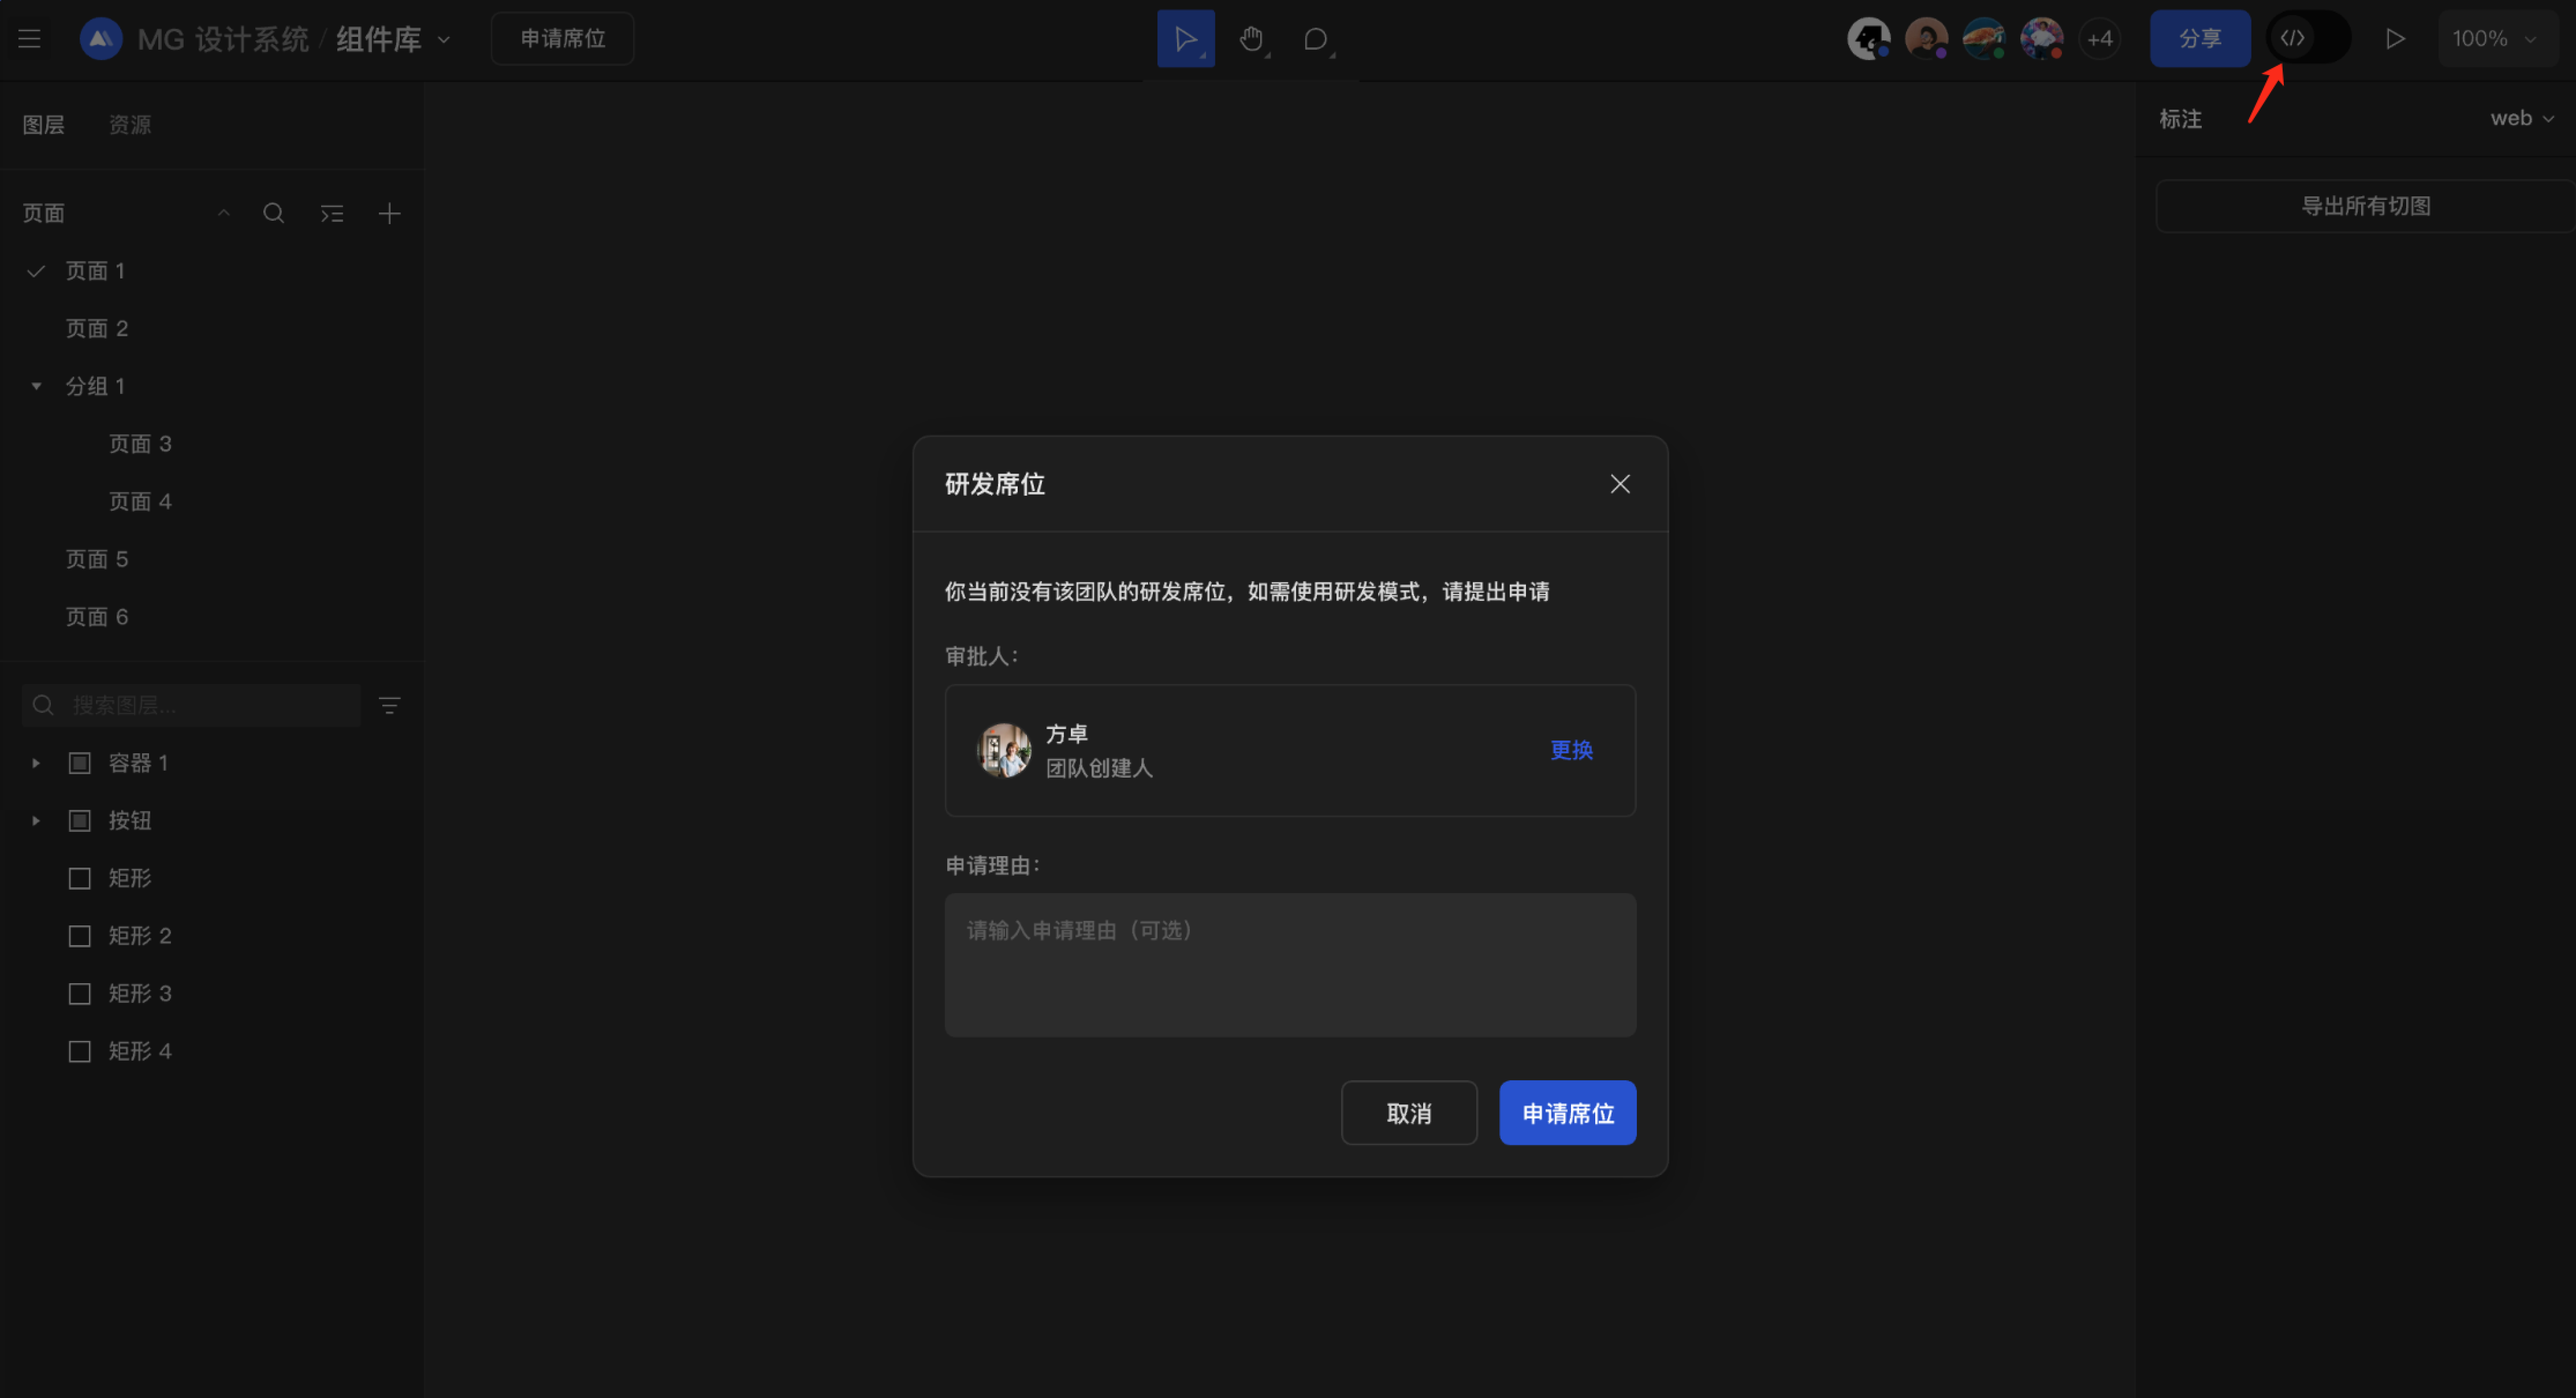Select the move/pointer tool
This screenshot has height=1398, width=2576.
click(x=1186, y=39)
